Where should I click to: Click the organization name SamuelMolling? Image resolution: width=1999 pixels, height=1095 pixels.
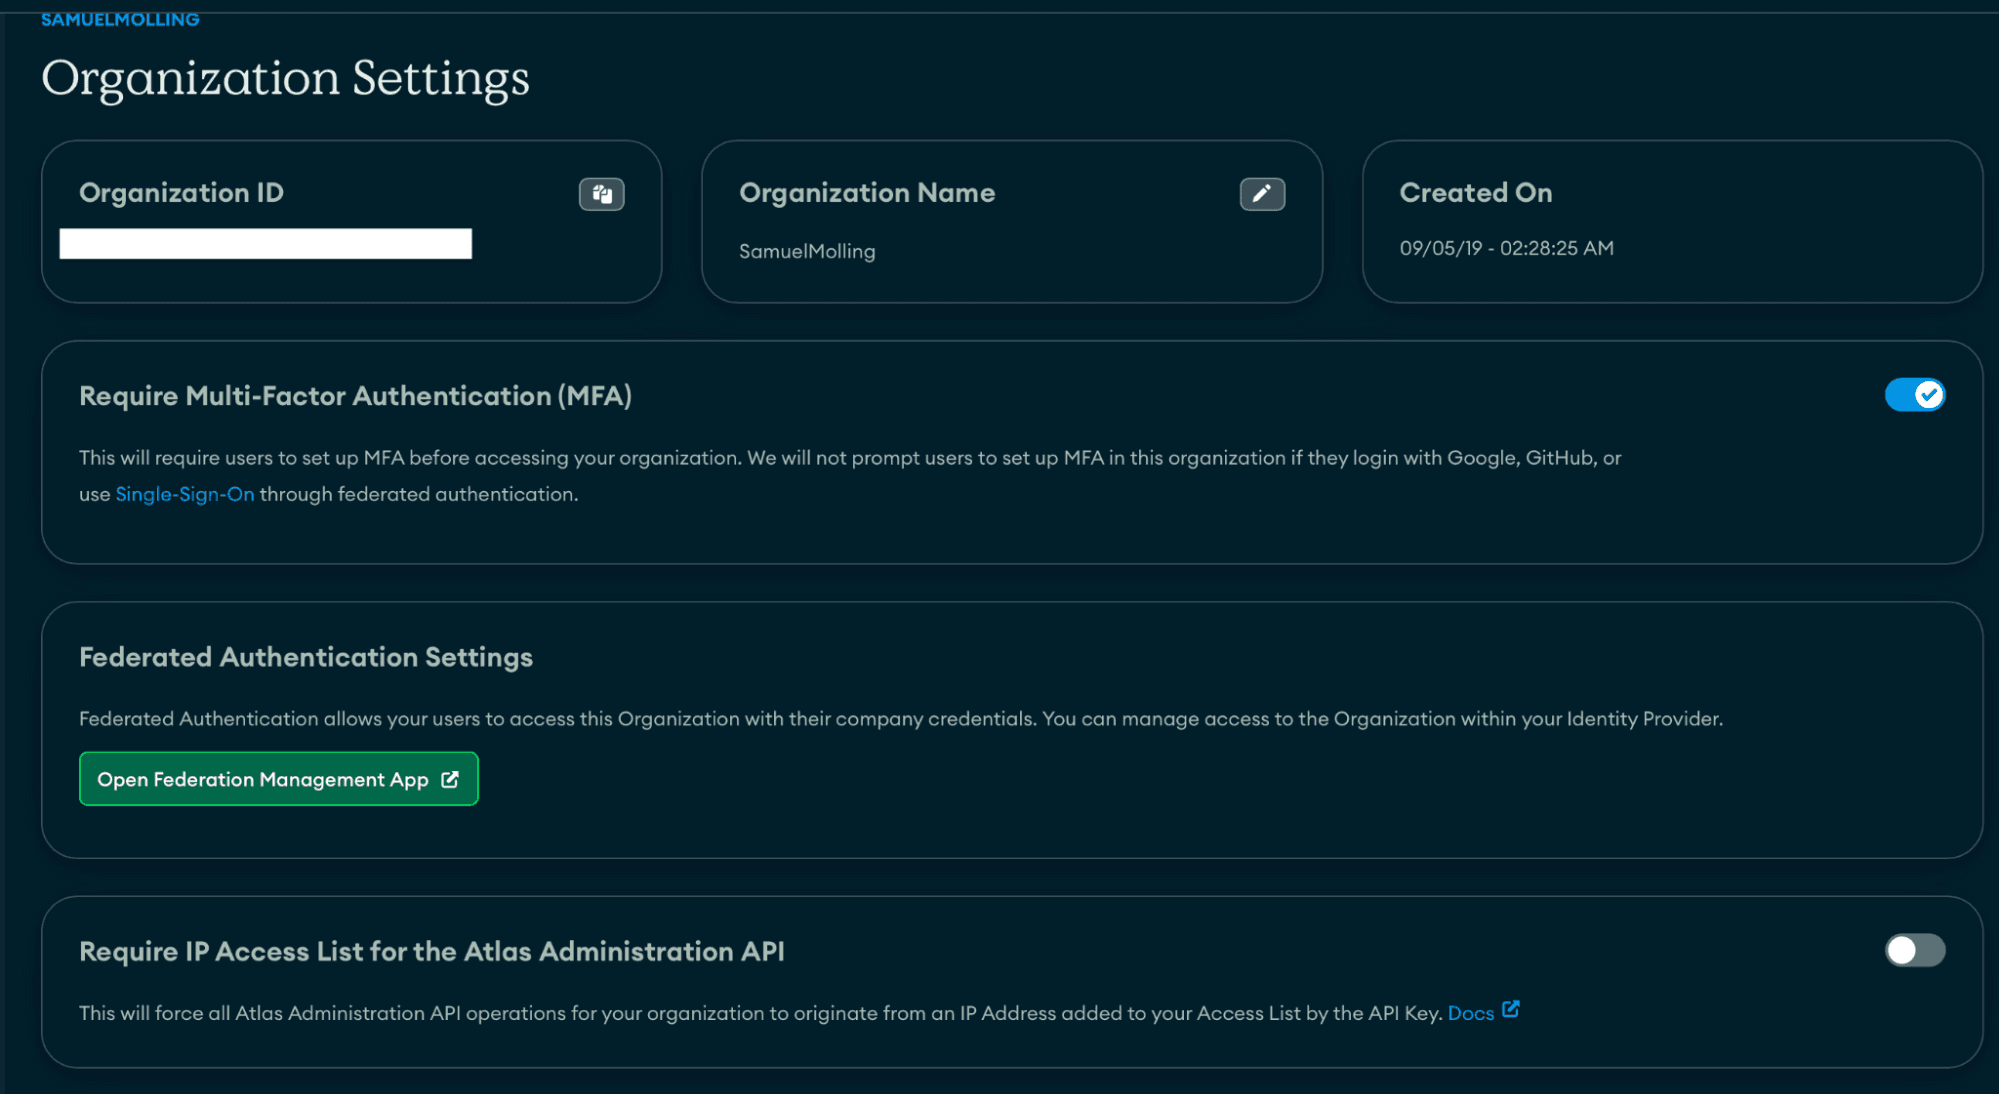[806, 251]
